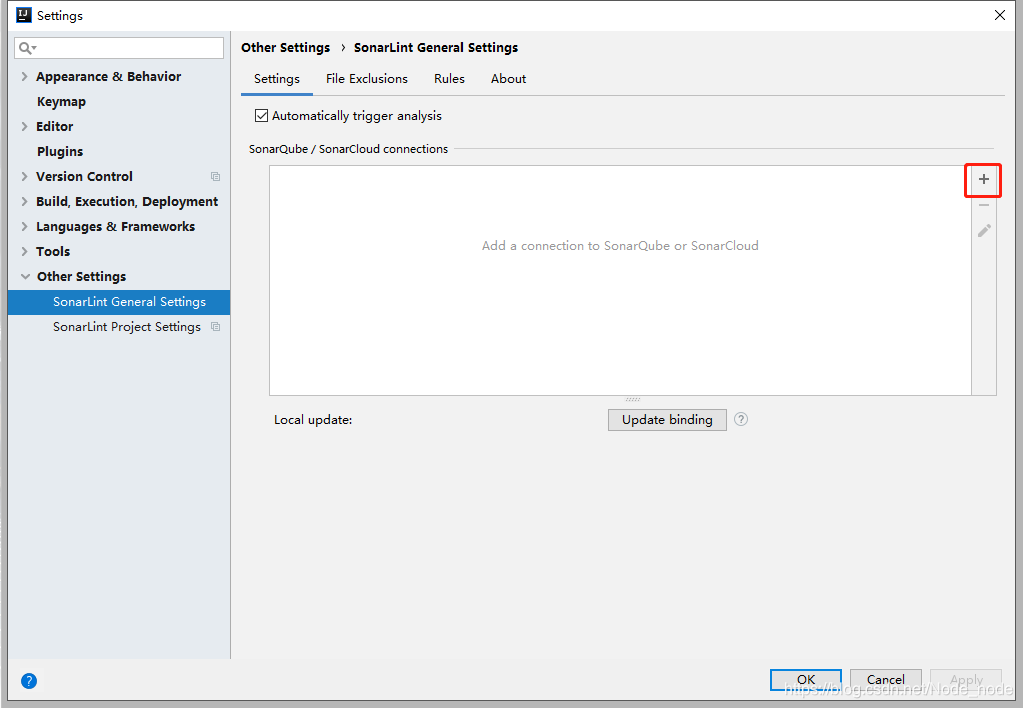Viewport: 1023px width, 708px height.
Task: Select Plugins in settings tree
Action: pyautogui.click(x=60, y=151)
